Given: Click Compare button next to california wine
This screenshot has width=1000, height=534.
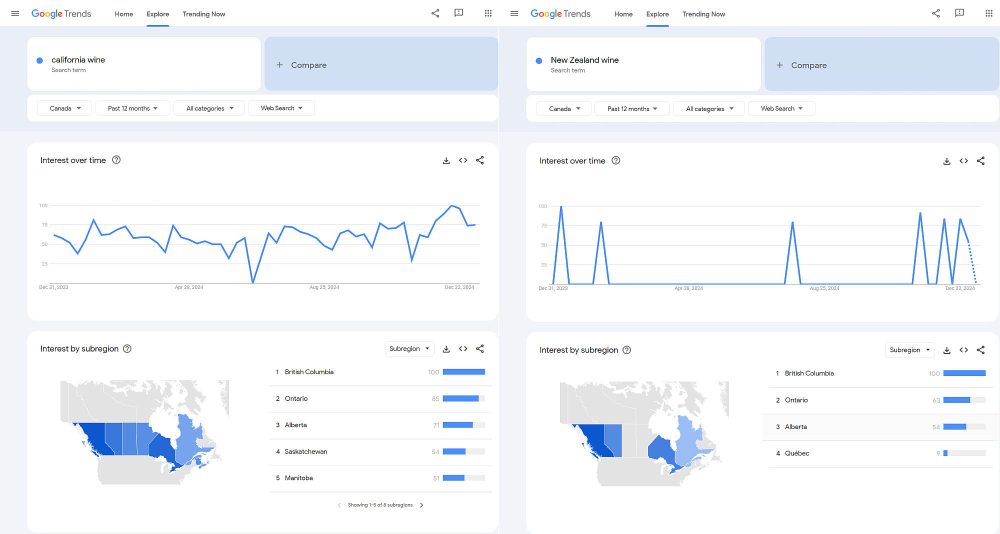Looking at the screenshot, I should pyautogui.click(x=381, y=64).
